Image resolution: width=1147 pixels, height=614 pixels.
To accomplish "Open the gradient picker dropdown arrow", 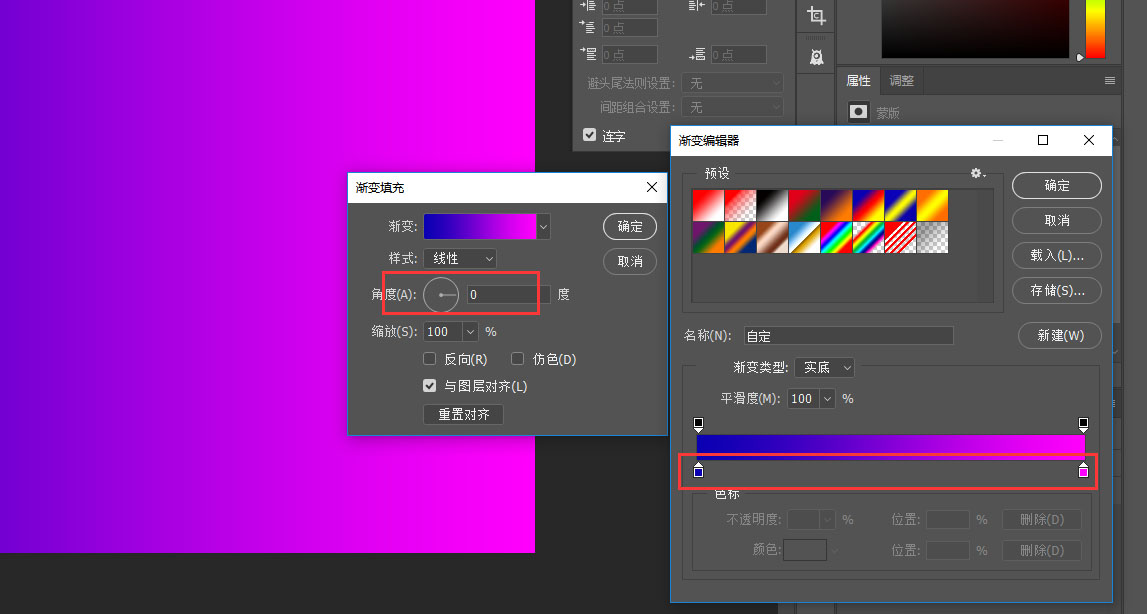I will (x=543, y=227).
